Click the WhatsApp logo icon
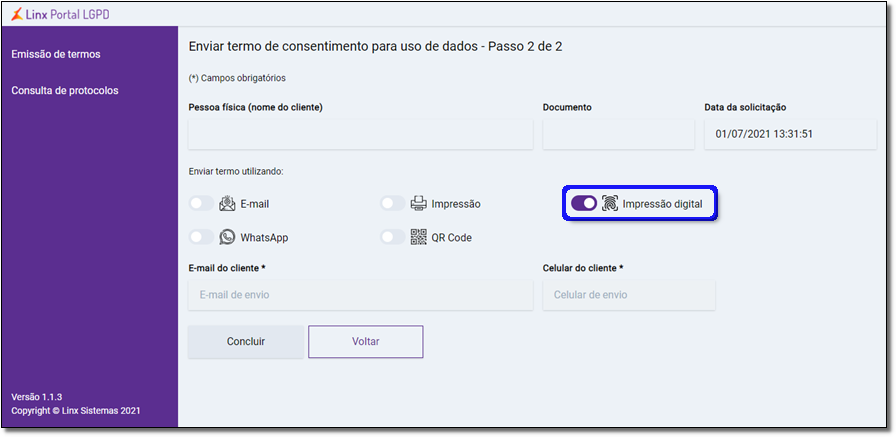The height and width of the screenshot is (437, 896). [227, 237]
